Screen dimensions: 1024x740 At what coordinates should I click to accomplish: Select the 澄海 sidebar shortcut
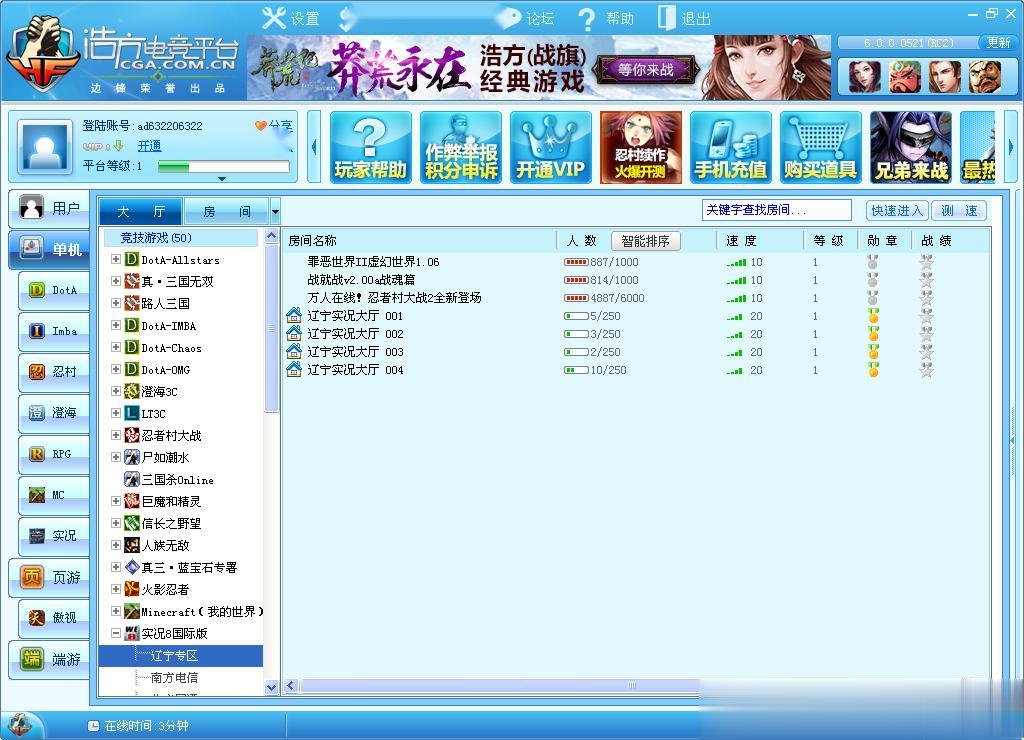click(x=54, y=413)
